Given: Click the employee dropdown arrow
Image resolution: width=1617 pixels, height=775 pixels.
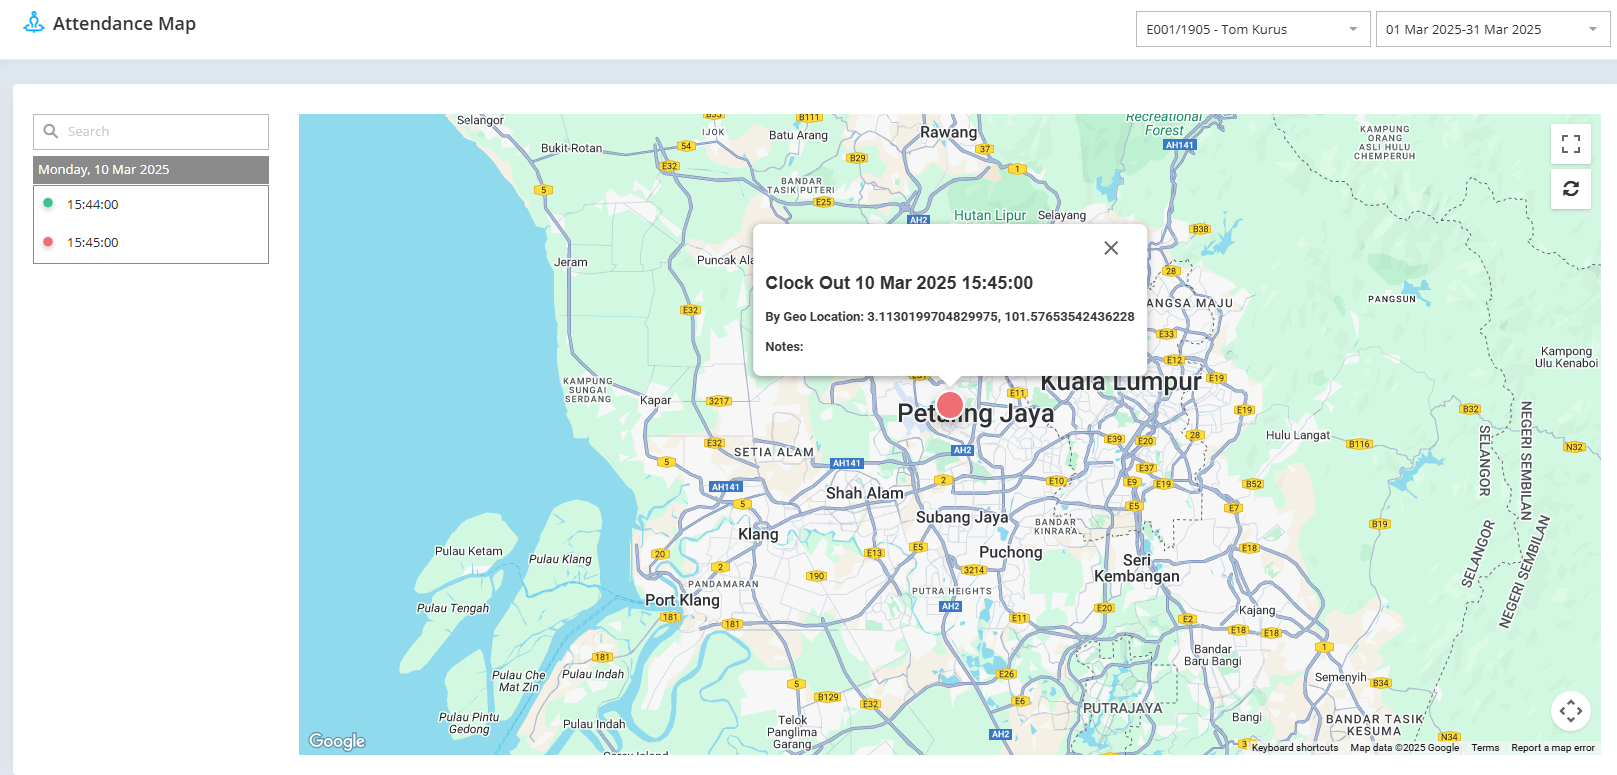Looking at the screenshot, I should click(x=1353, y=29).
